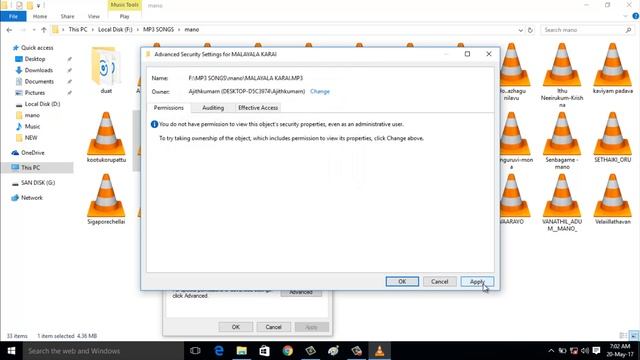Expand the ribbon with the chevron
The width and height of the screenshot is (640, 360).
[x=626, y=16]
